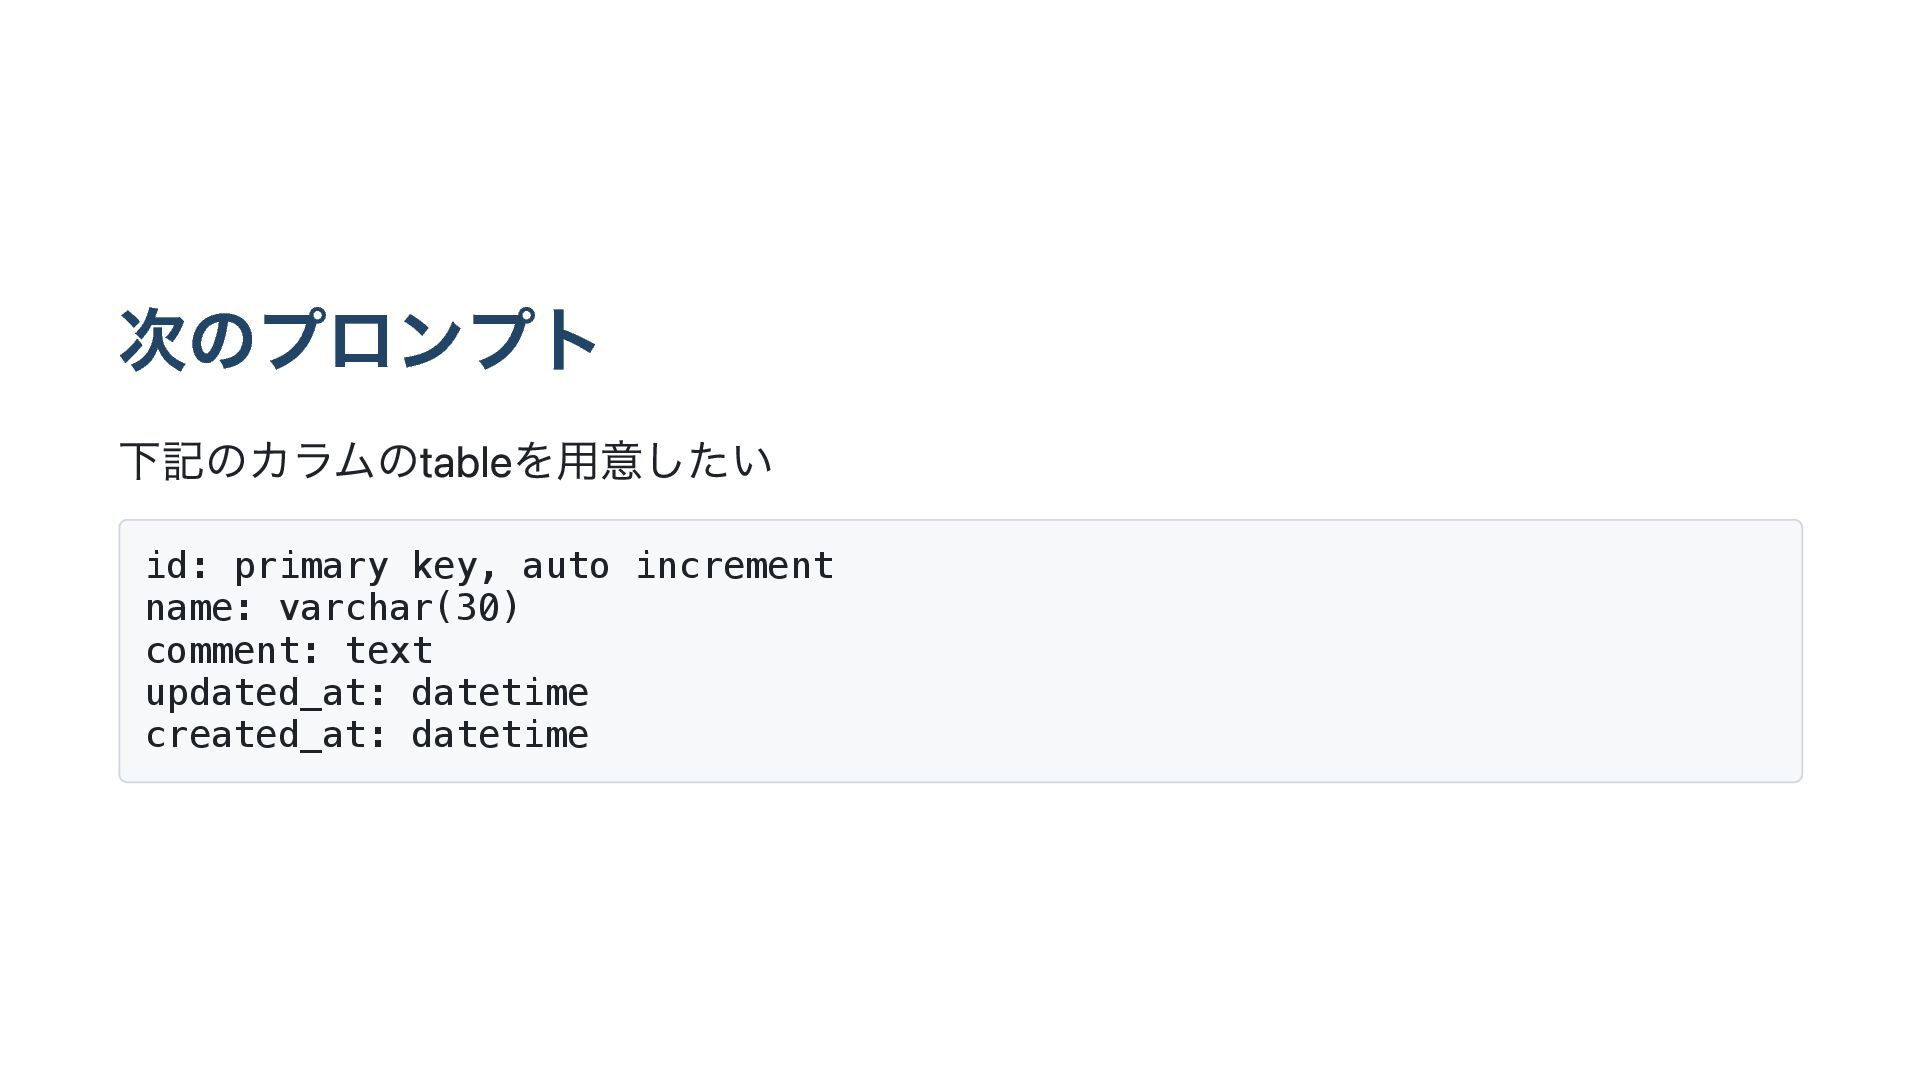Screen dimensions: 1920x1080
Task: Click "datetime" on the updated_at line
Action: (x=499, y=693)
